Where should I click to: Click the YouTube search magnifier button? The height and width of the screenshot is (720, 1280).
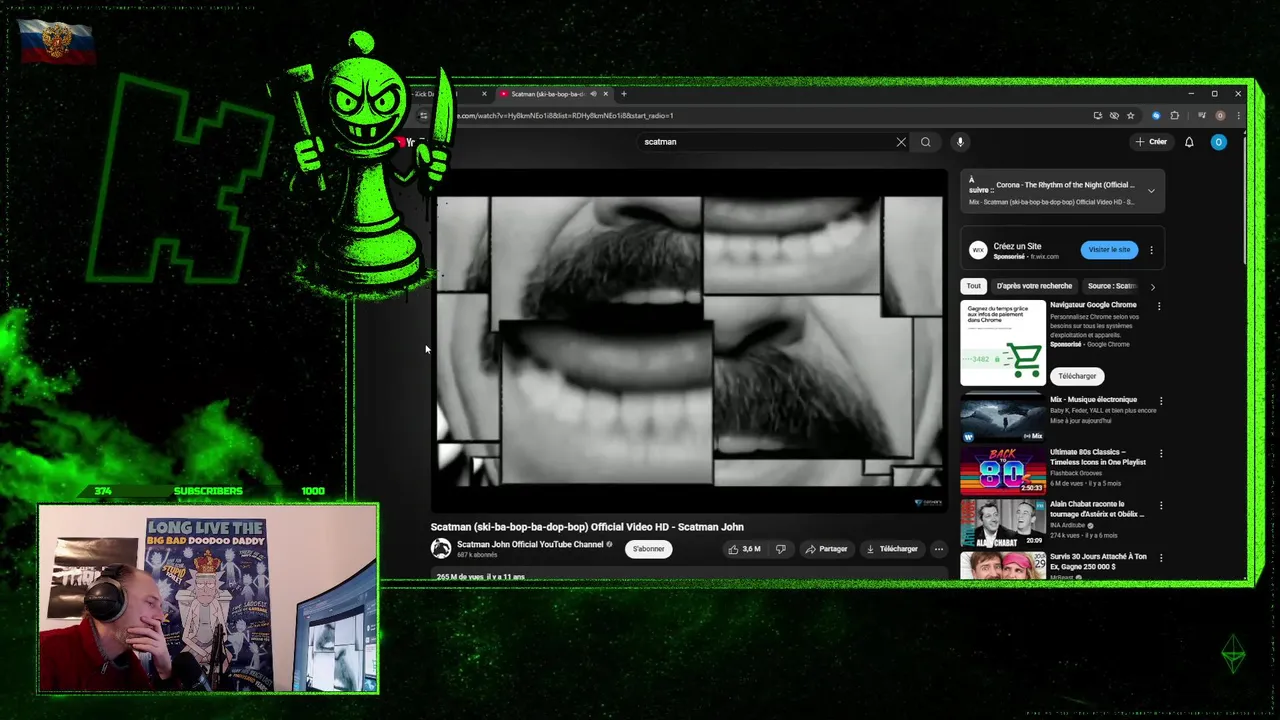click(926, 142)
